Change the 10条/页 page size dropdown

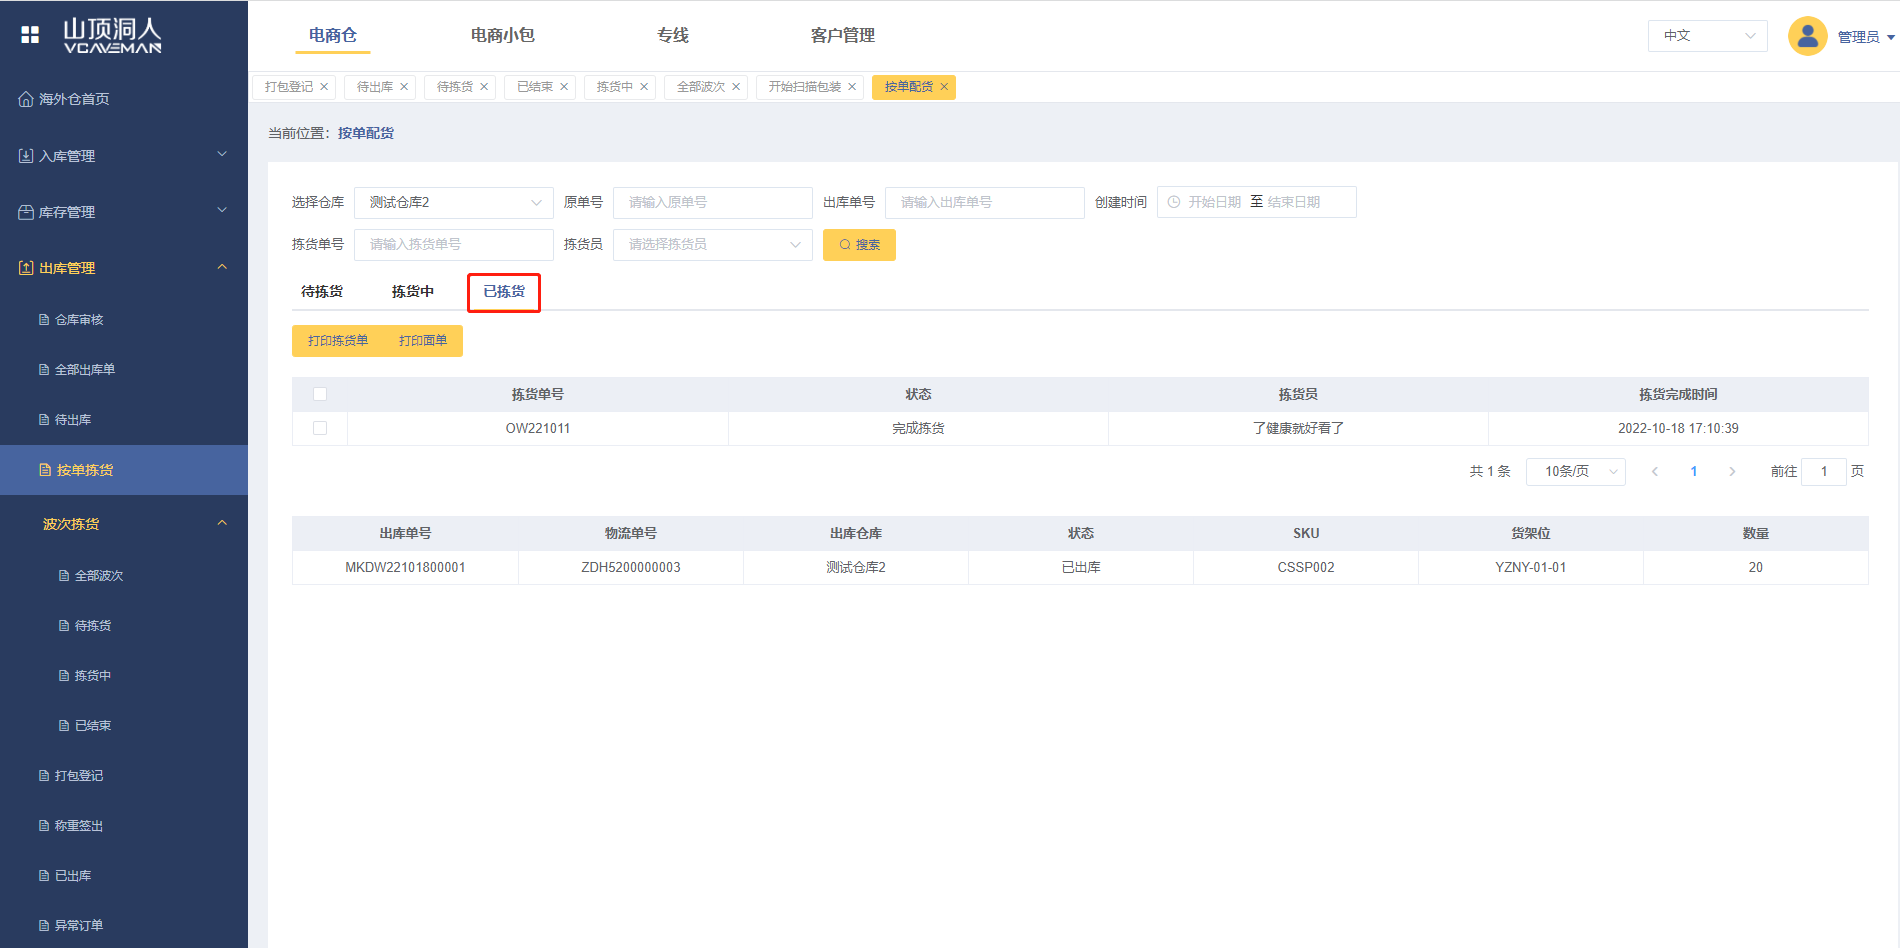point(1575,471)
